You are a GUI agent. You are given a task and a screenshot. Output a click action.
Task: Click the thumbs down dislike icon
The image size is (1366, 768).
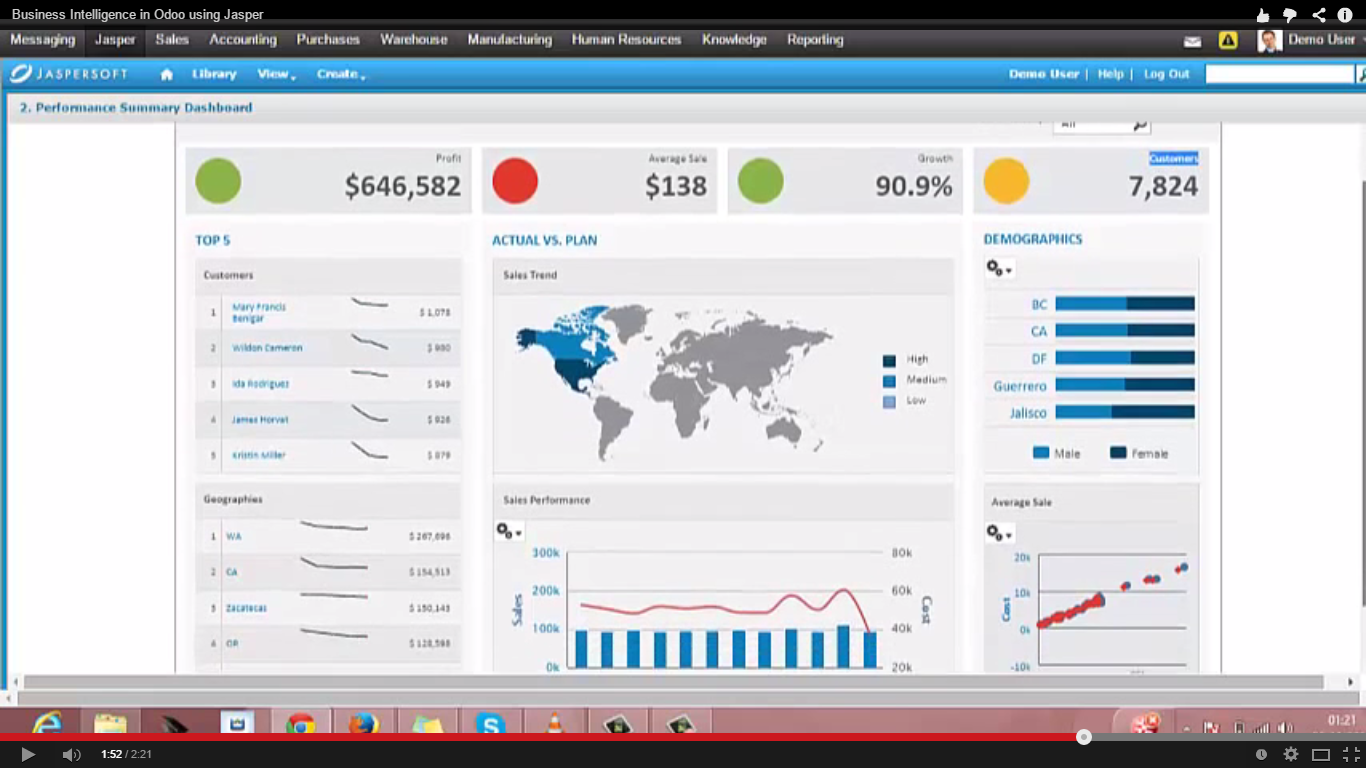coord(1290,15)
